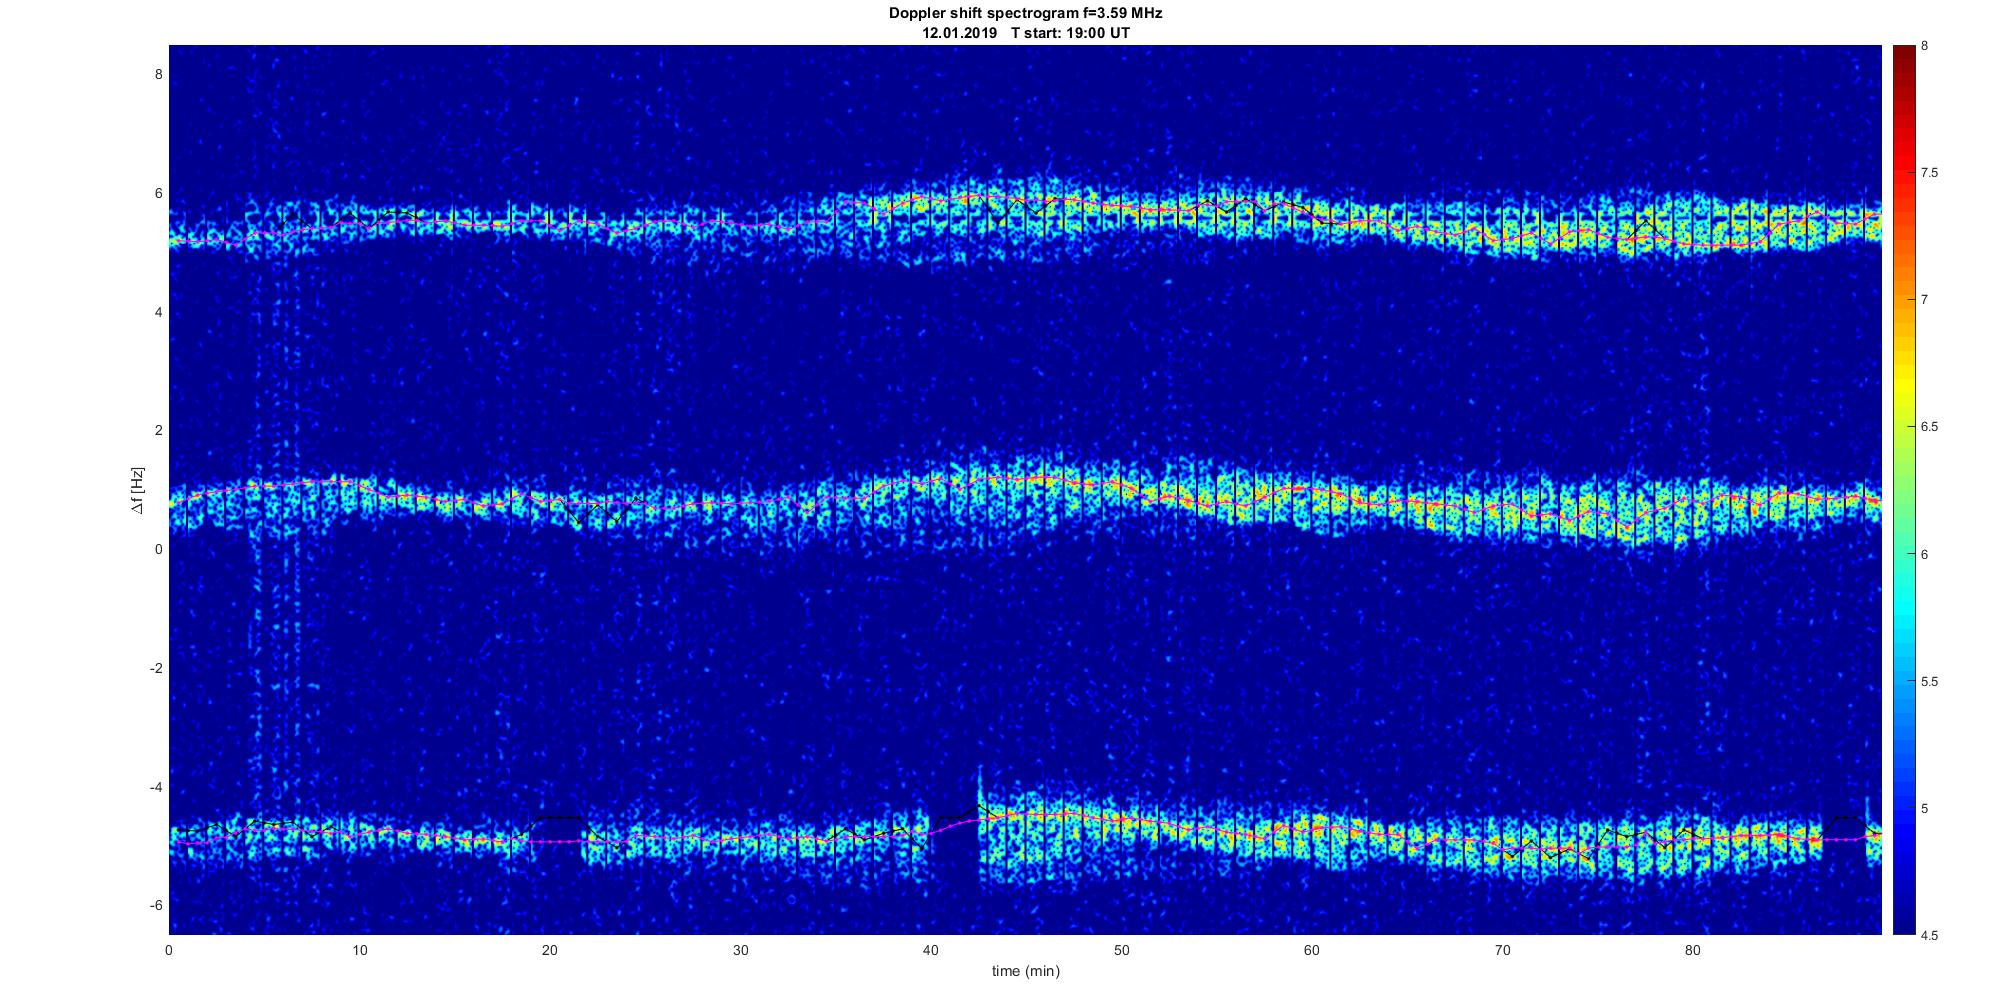This screenshot has height=1003, width=2000.
Task: Click the title 'Doppler shift spectrogram f=3.59 MHz'
Action: (1025, 13)
